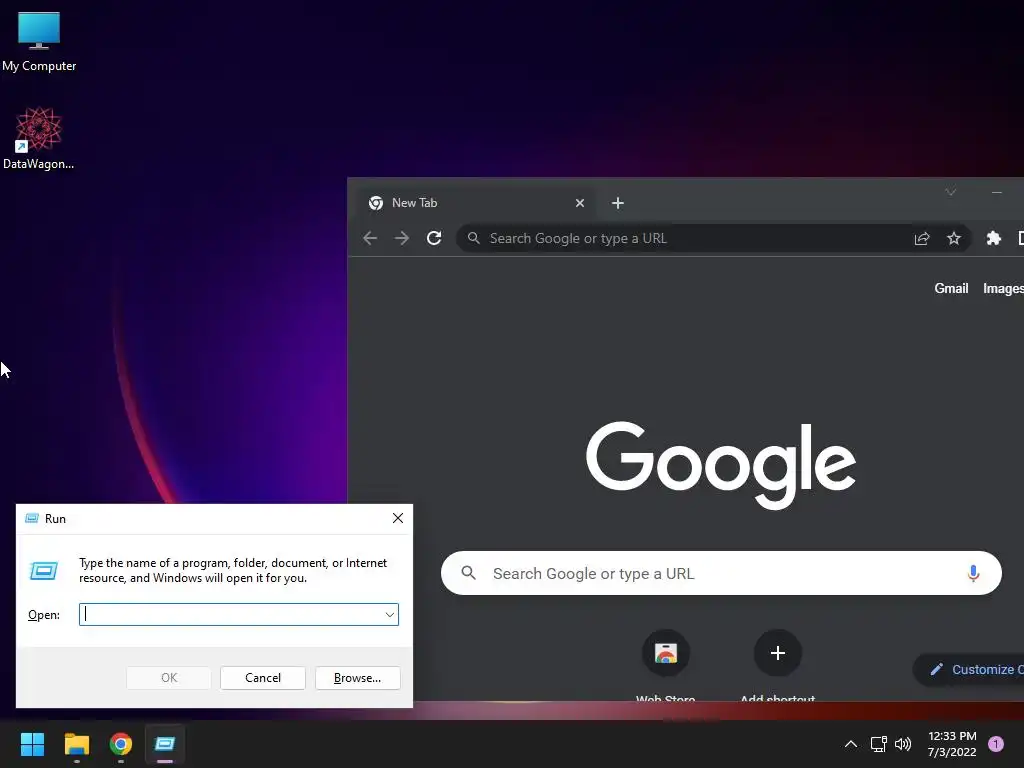Show hidden tray icons chevron
Viewport: 1024px width, 768px height.
click(850, 744)
